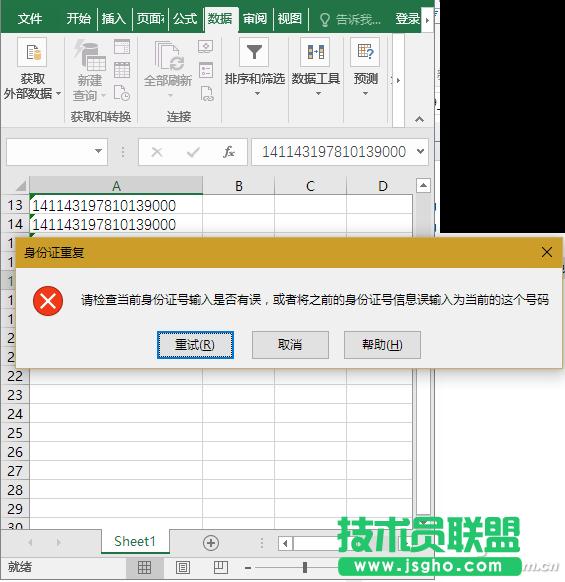Open the 获取外部数据 icon
The width and height of the screenshot is (565, 582).
tap(32, 52)
